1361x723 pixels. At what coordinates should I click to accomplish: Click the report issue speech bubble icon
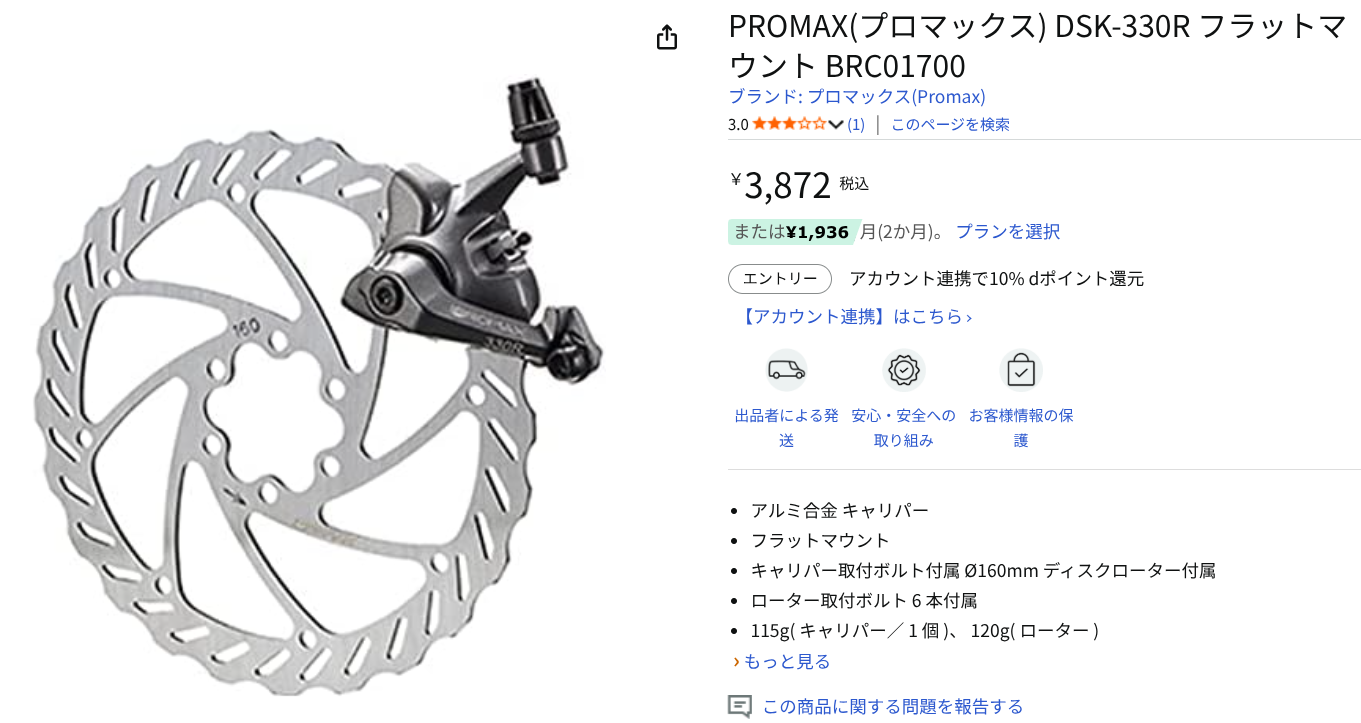point(739,707)
